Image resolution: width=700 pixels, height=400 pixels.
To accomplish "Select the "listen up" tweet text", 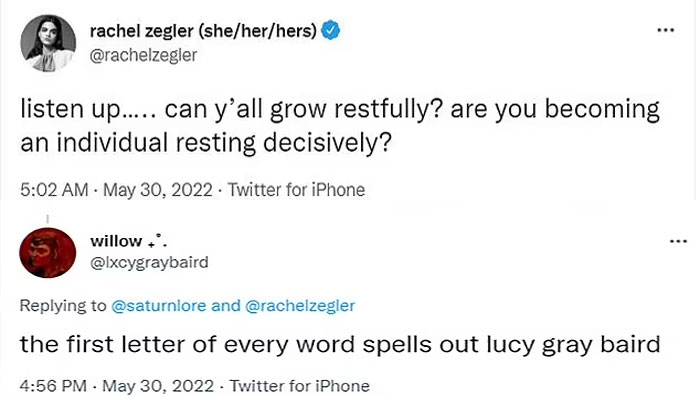I will pyautogui.click(x=340, y=125).
